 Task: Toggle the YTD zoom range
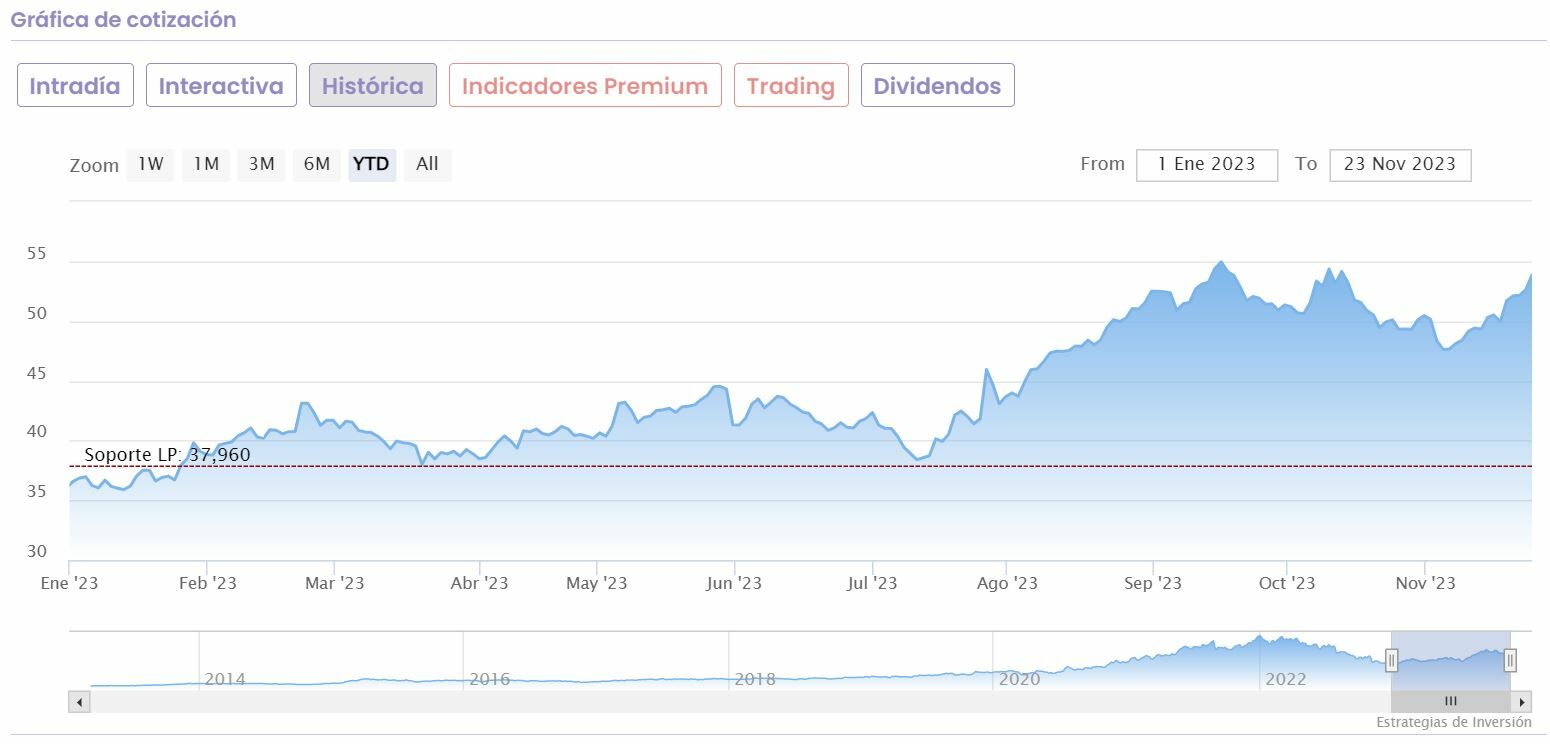pos(372,165)
